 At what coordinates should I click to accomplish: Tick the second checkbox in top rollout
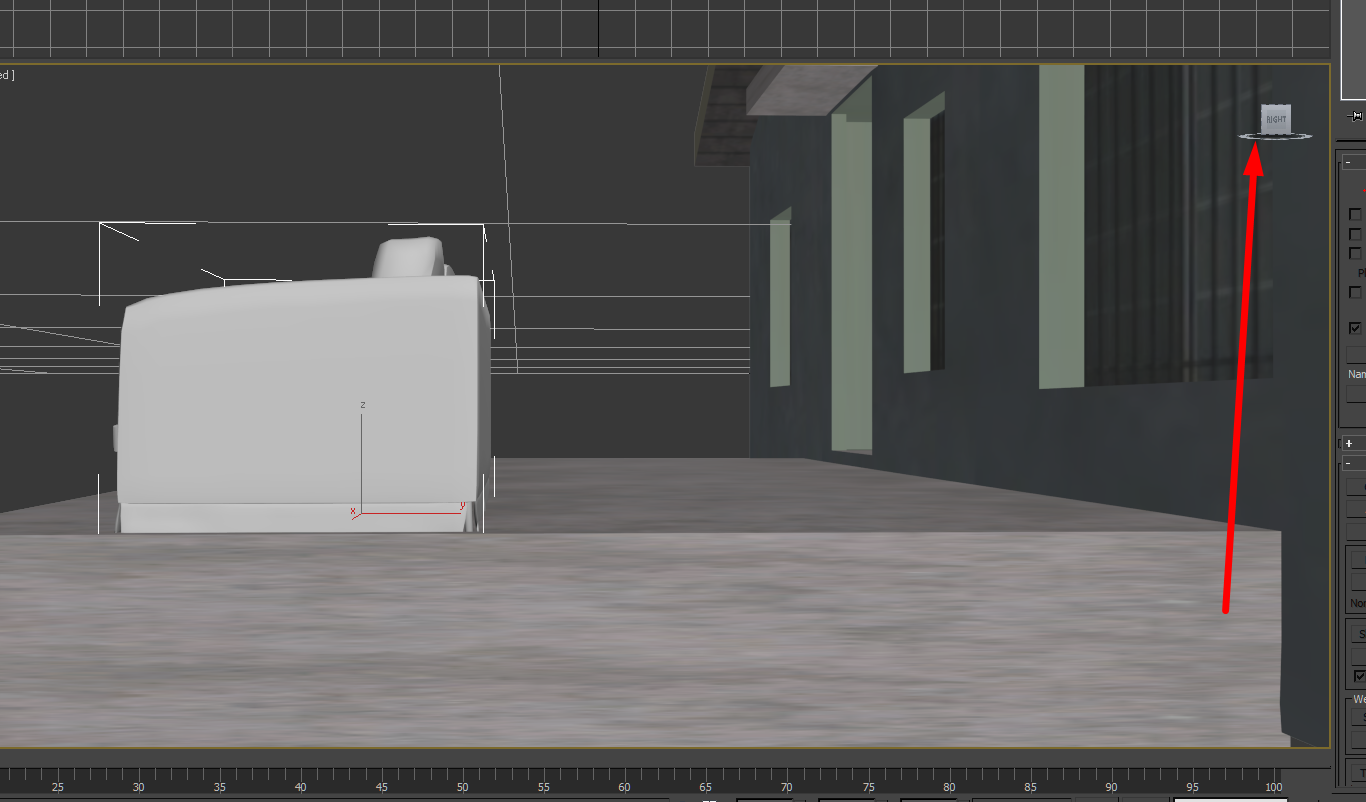[x=1356, y=234]
